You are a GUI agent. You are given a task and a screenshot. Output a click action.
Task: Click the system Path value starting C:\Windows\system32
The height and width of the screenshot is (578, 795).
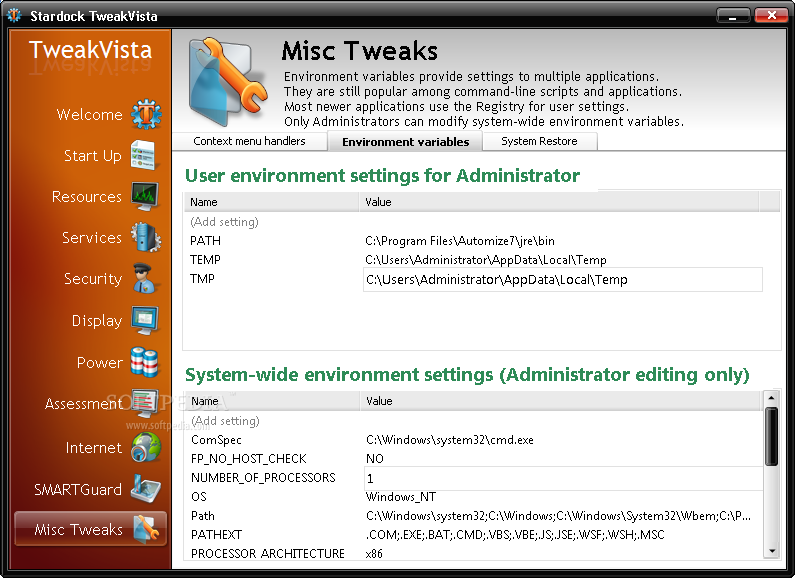tap(558, 516)
